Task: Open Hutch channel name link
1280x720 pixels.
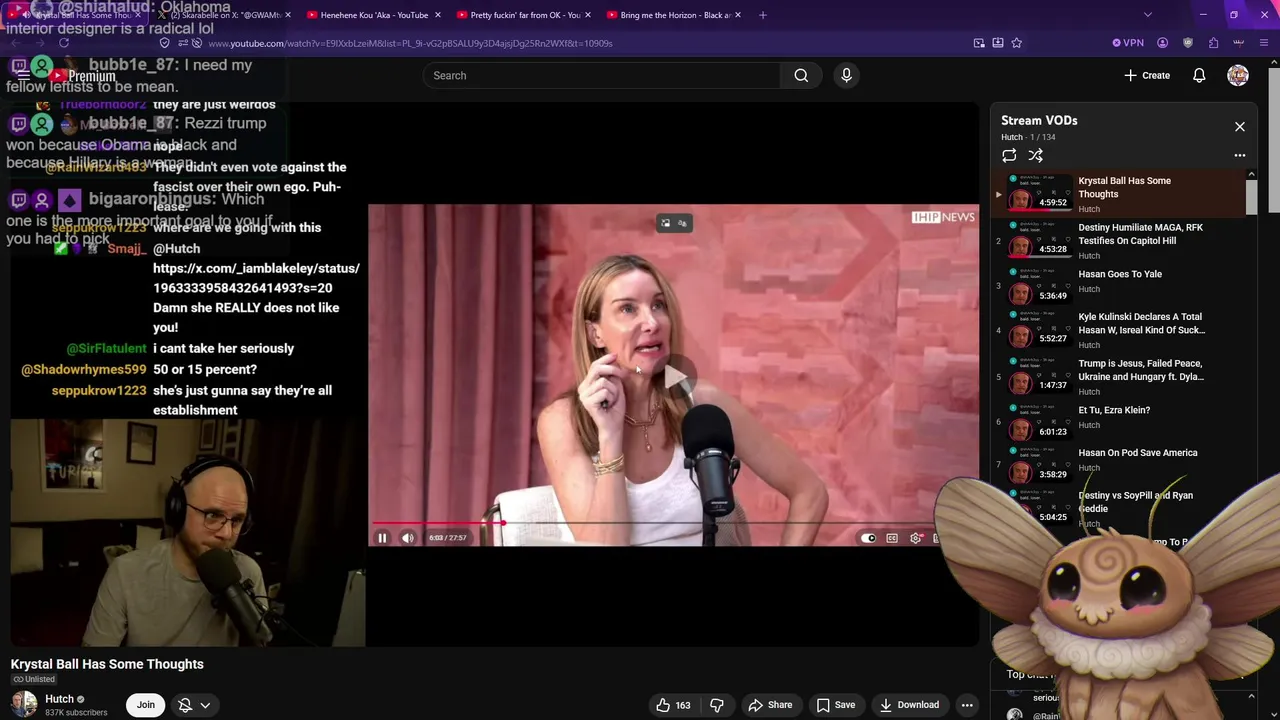Action: click(59, 699)
